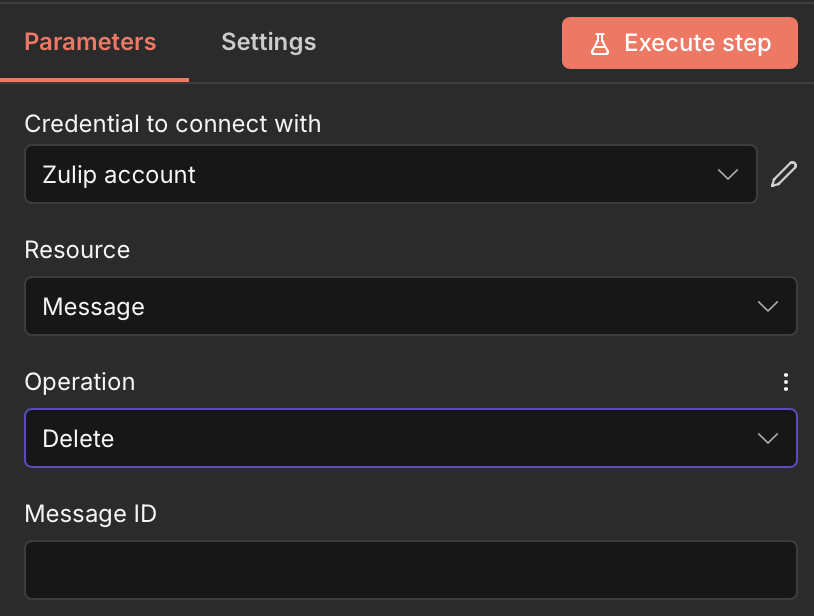Viewport: 814px width, 616px height.
Task: Select the Parameters tab
Action: [90, 42]
